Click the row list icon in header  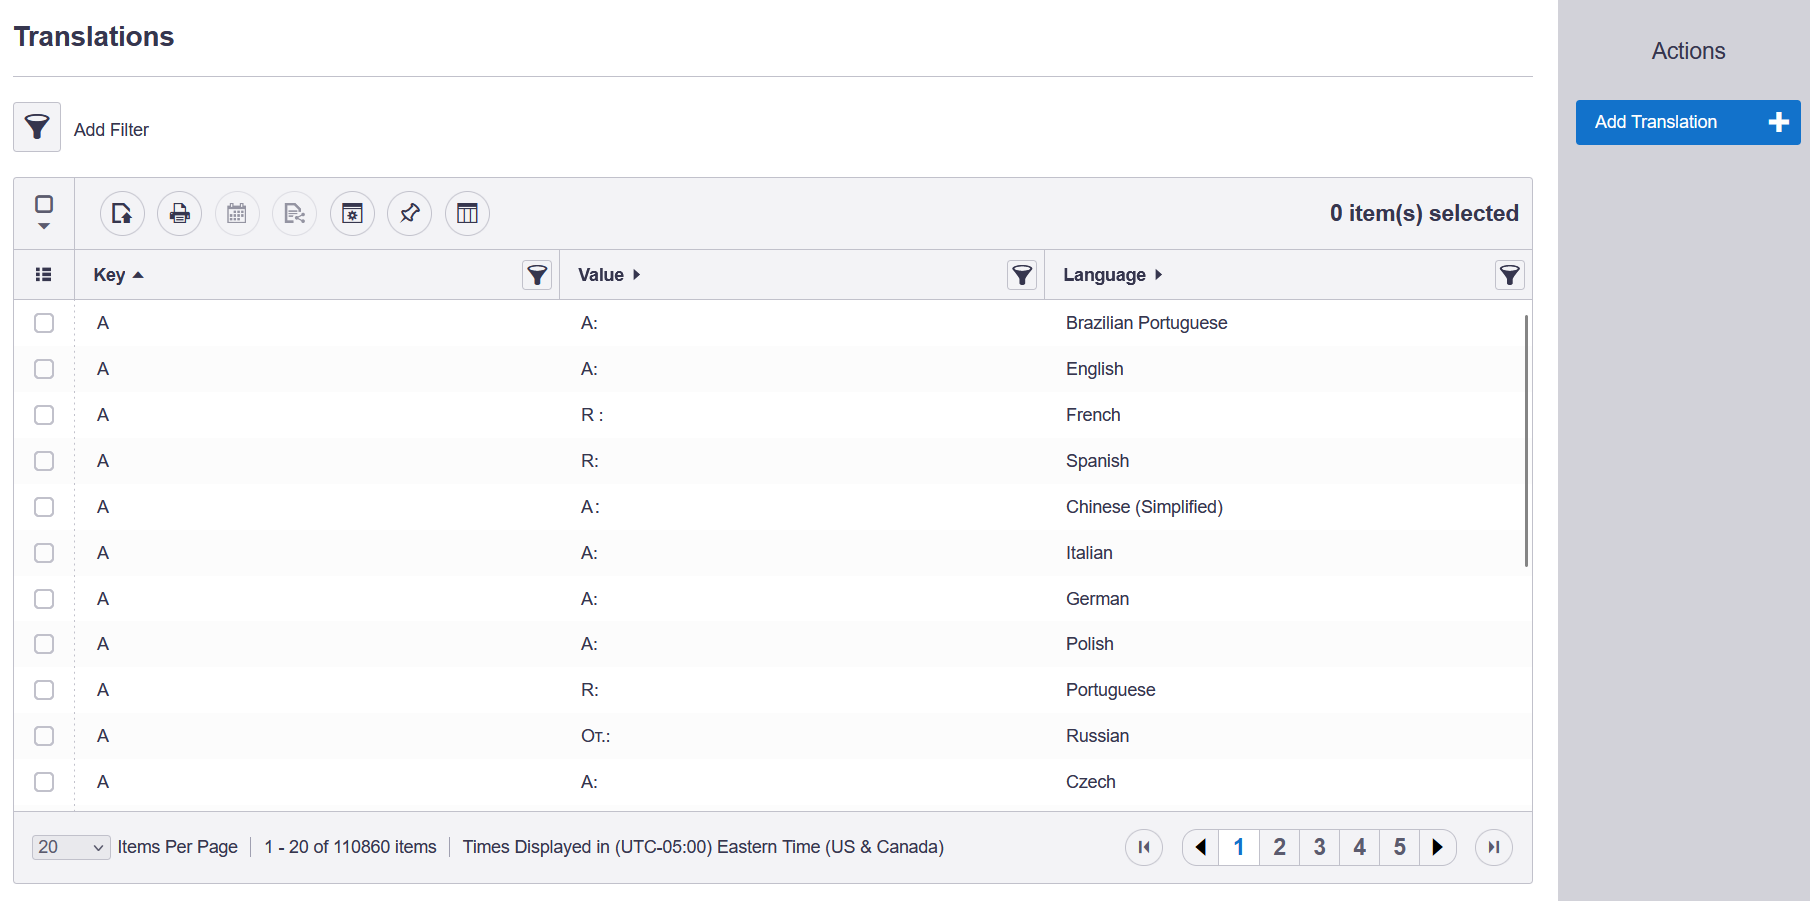point(43,274)
